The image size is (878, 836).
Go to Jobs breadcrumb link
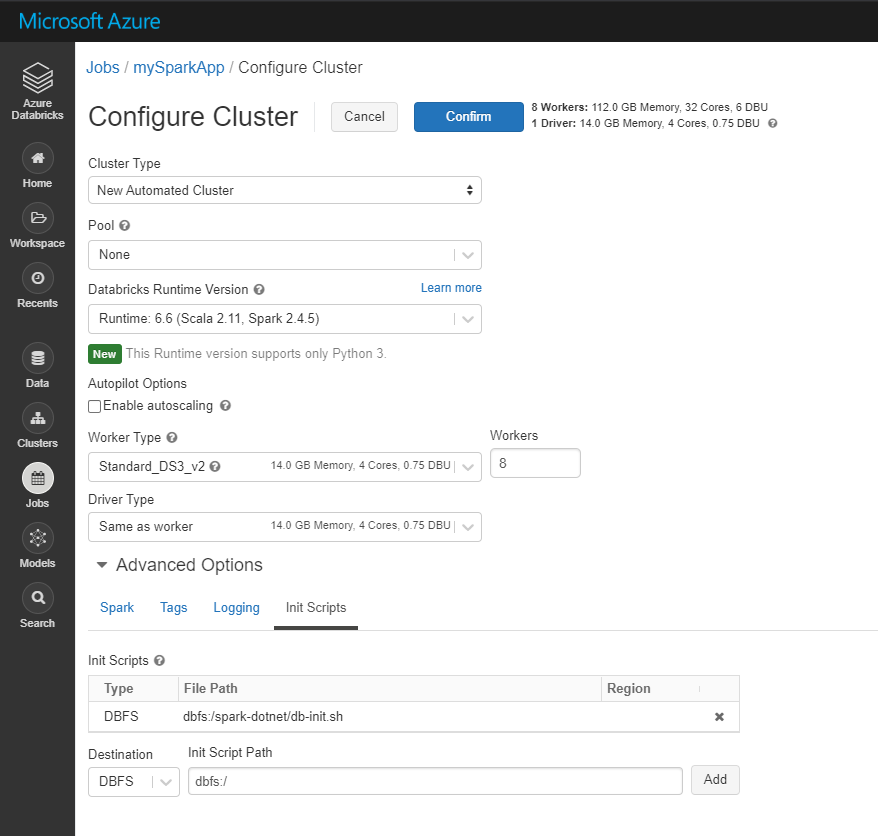102,67
